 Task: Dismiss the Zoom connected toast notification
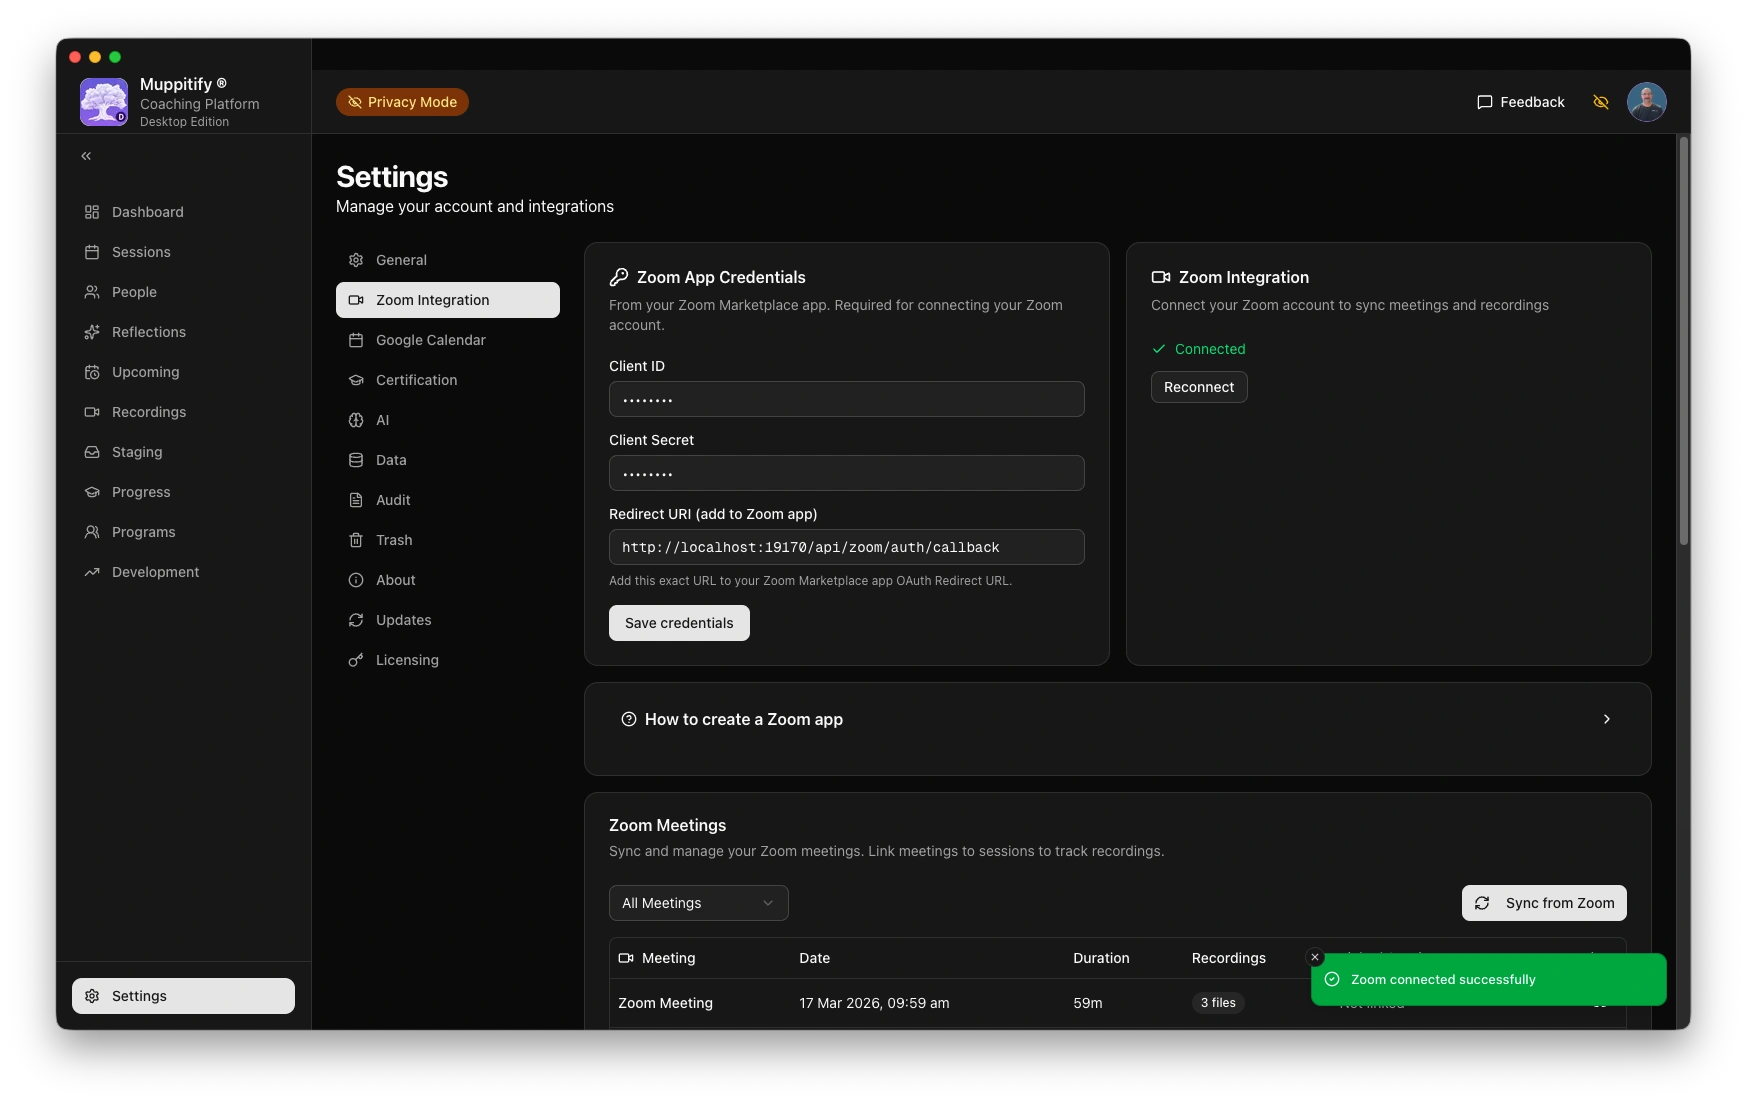click(1315, 957)
